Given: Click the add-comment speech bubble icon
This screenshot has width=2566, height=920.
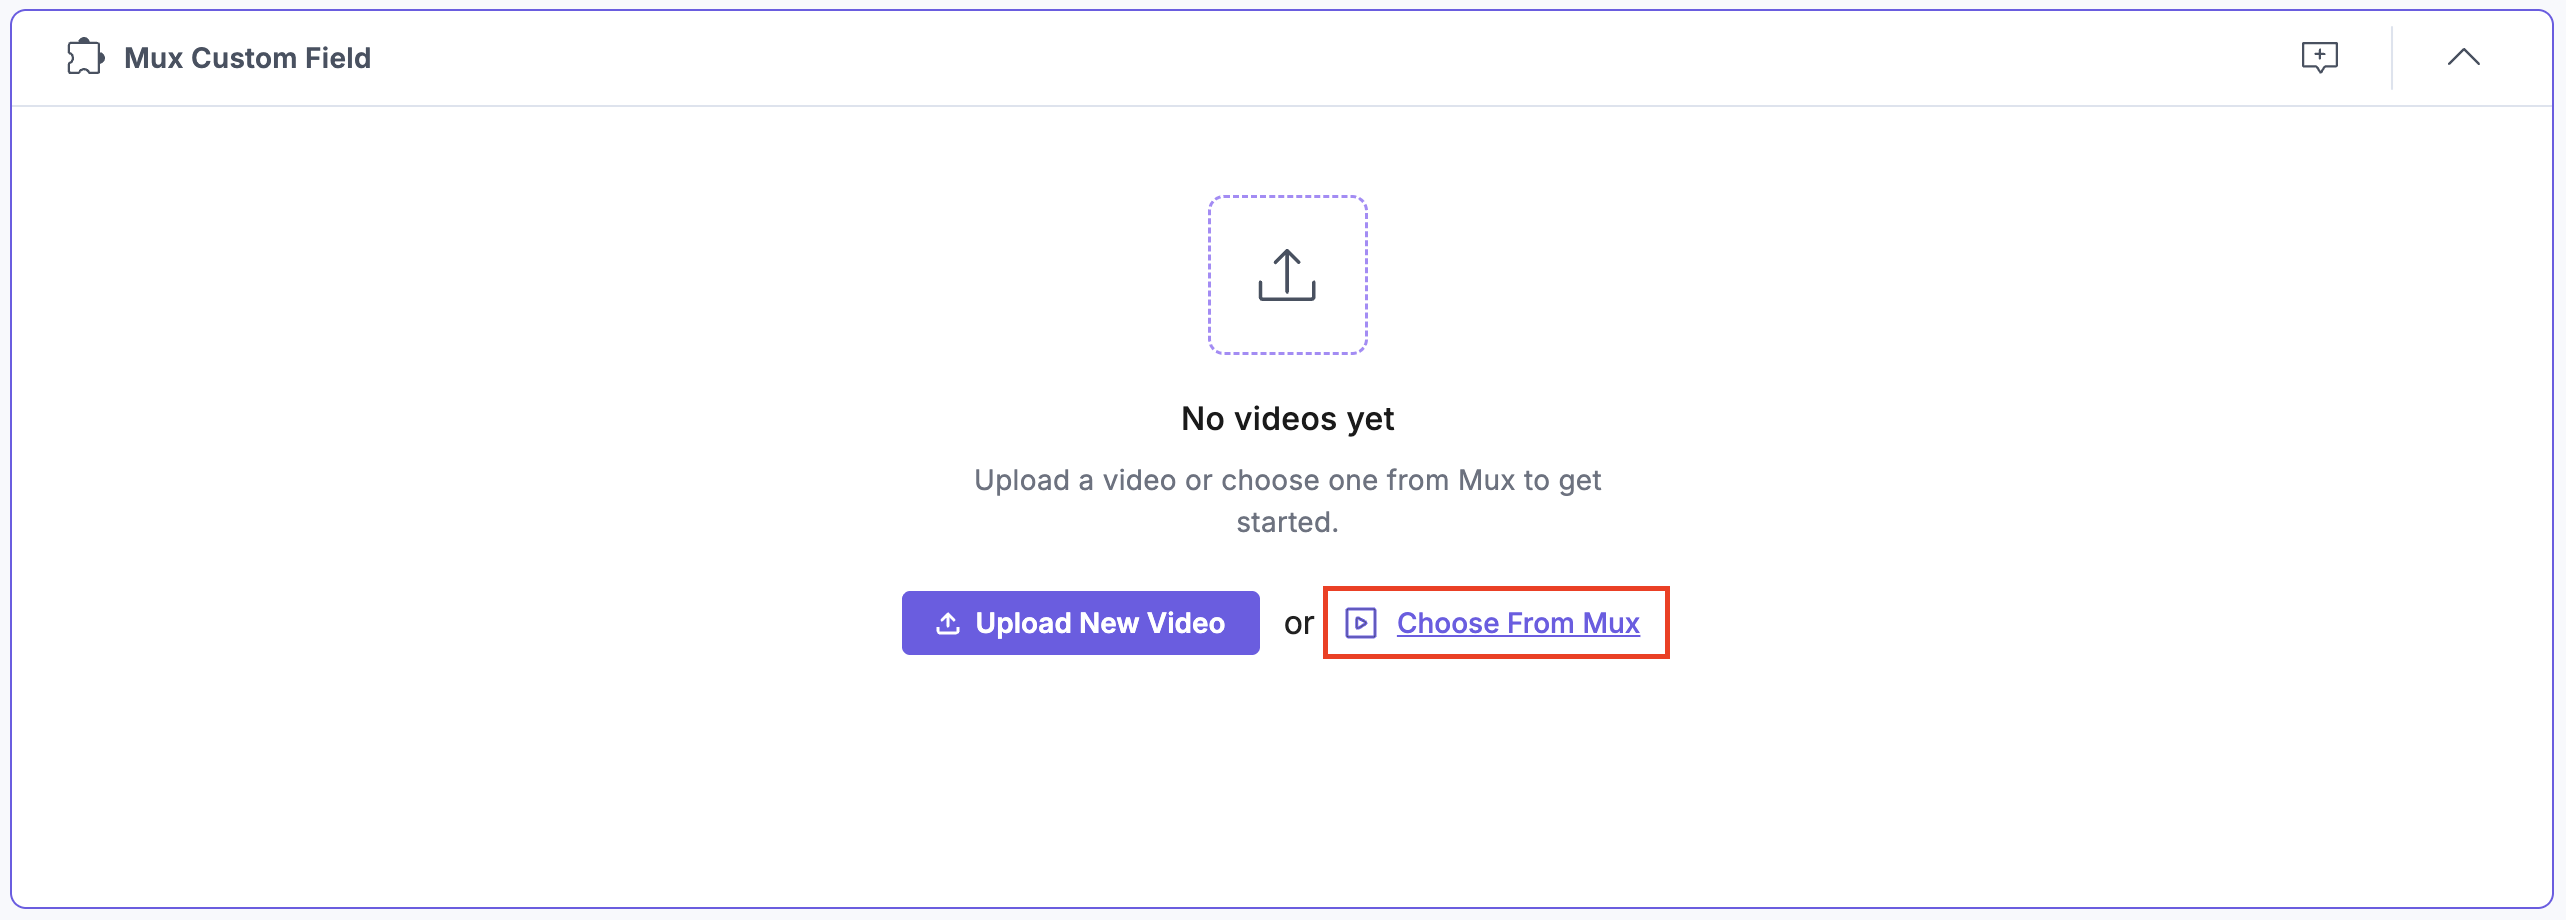Looking at the screenshot, I should tap(2320, 57).
